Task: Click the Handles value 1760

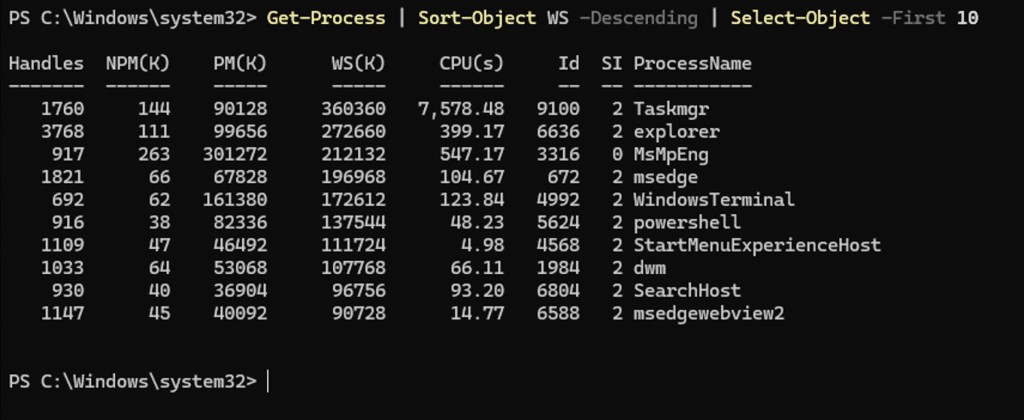Action: 63,109
